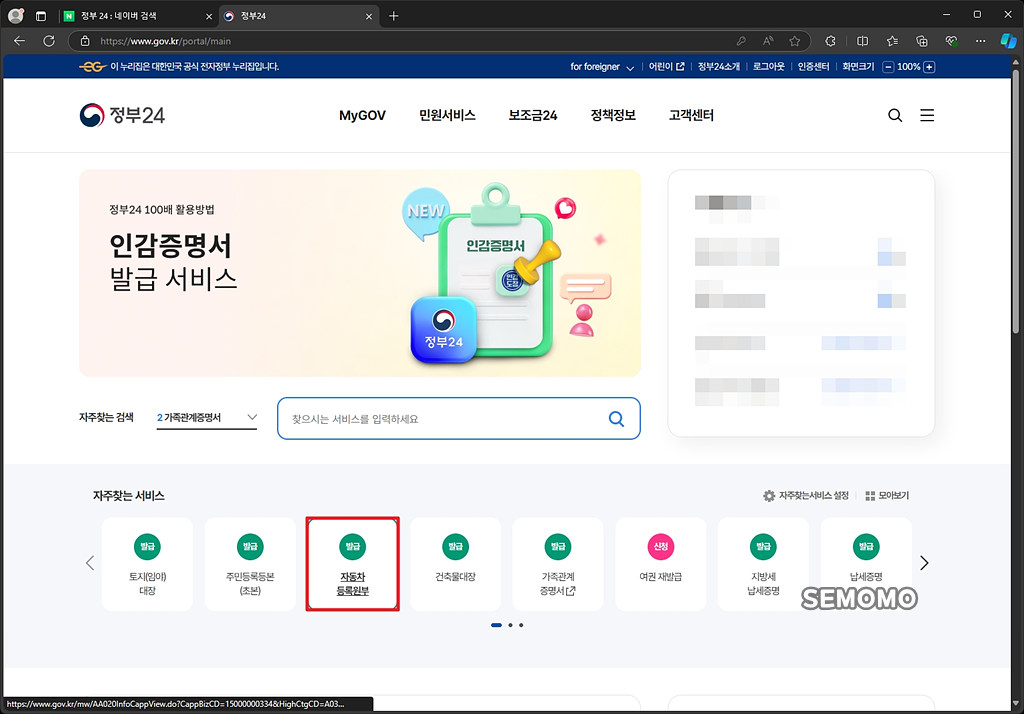
Task: Open the 인증센터 link
Action: point(813,67)
